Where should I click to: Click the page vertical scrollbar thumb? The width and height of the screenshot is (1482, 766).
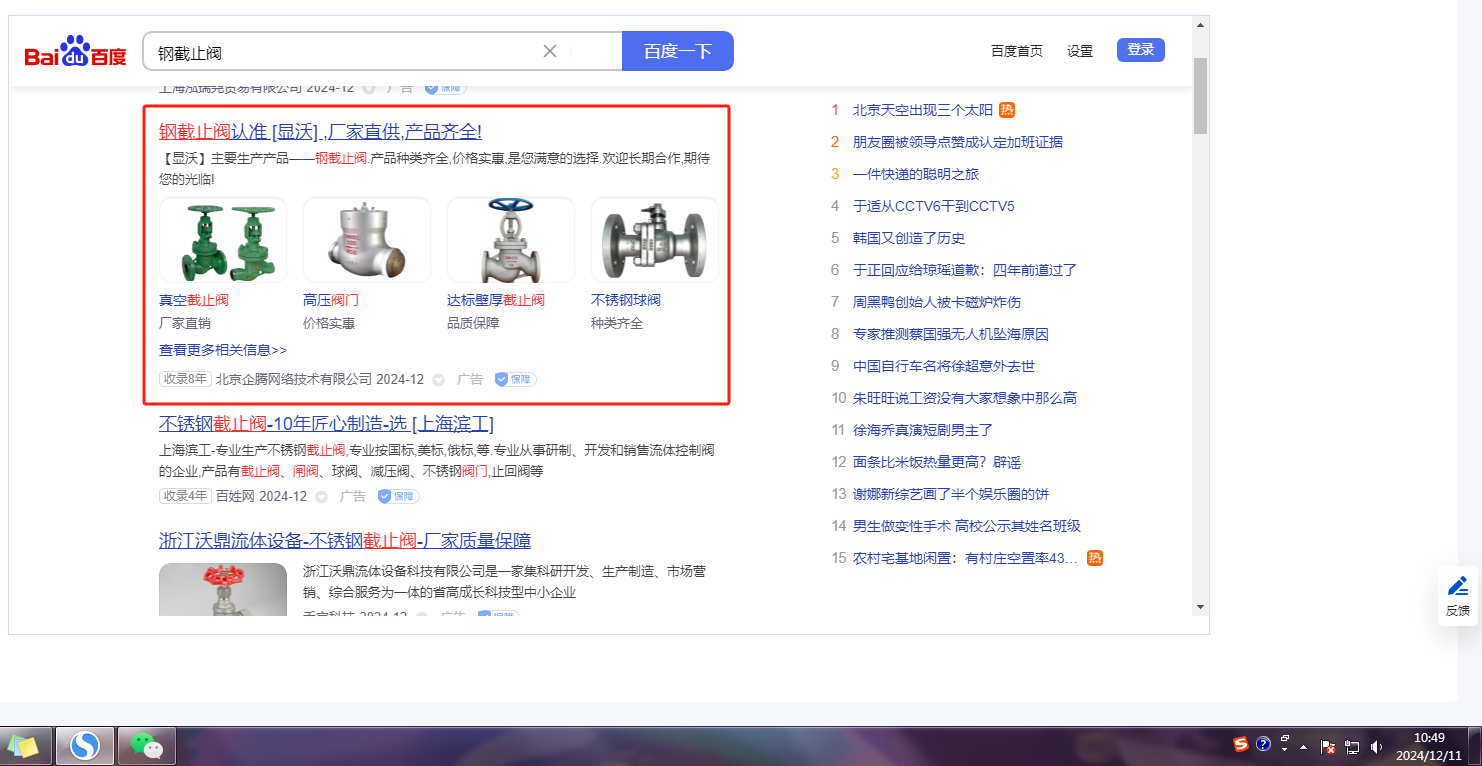click(x=1200, y=95)
